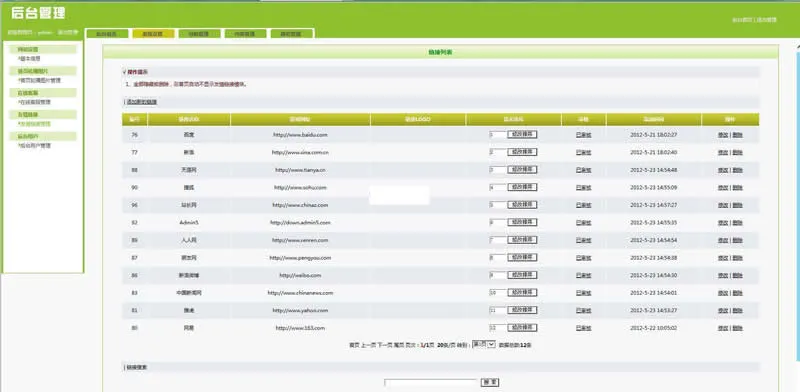Click the http://weibo.com URL cell
Image resolution: width=800 pixels, height=392 pixels.
[300, 275]
